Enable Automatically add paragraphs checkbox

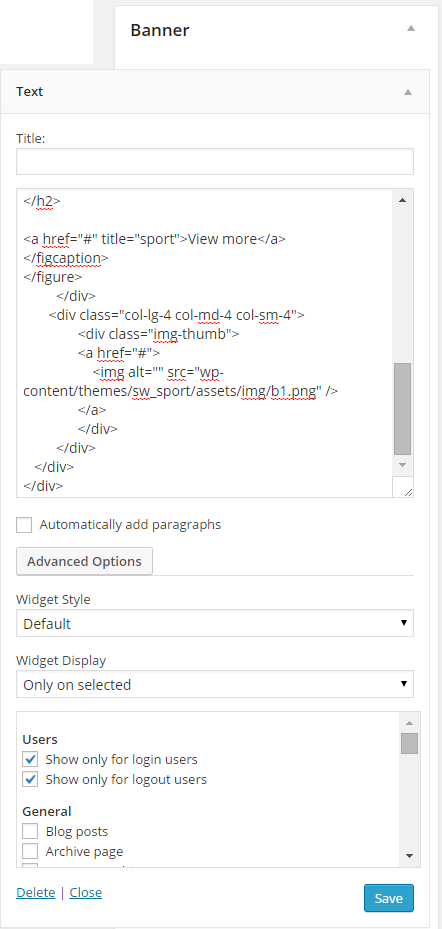point(24,525)
